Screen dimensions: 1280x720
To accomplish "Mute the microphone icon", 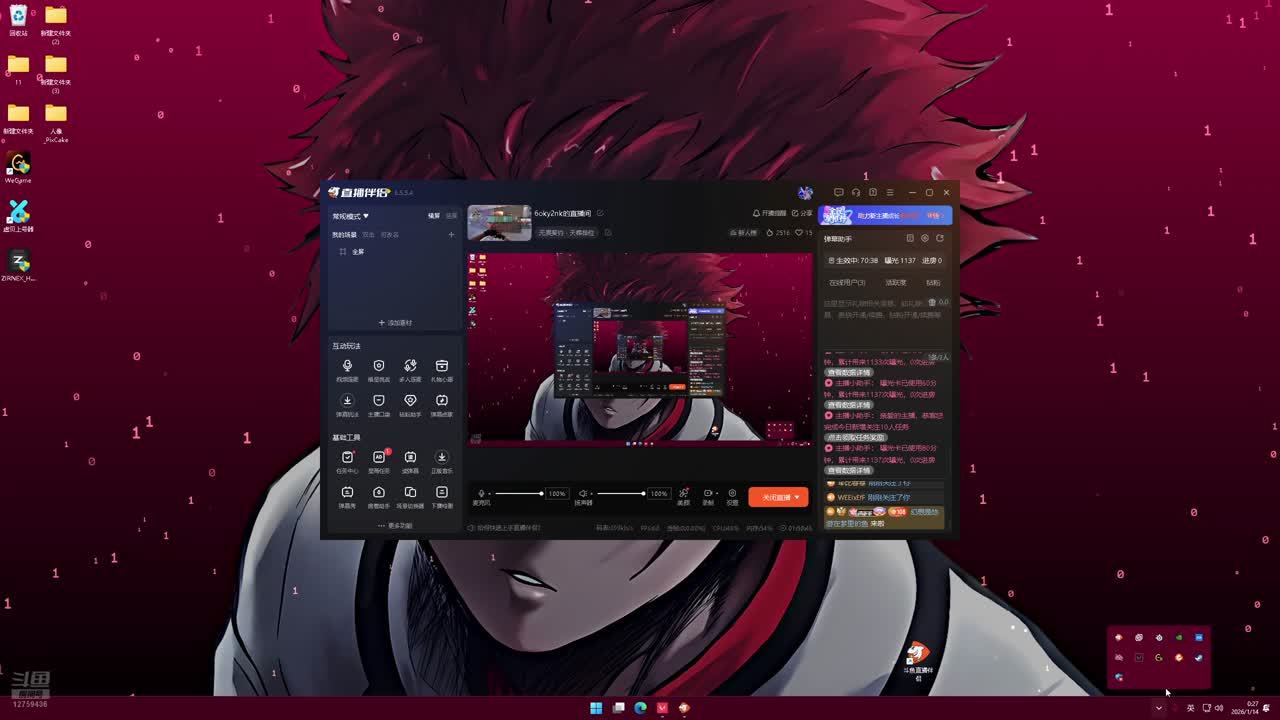I will 481,493.
